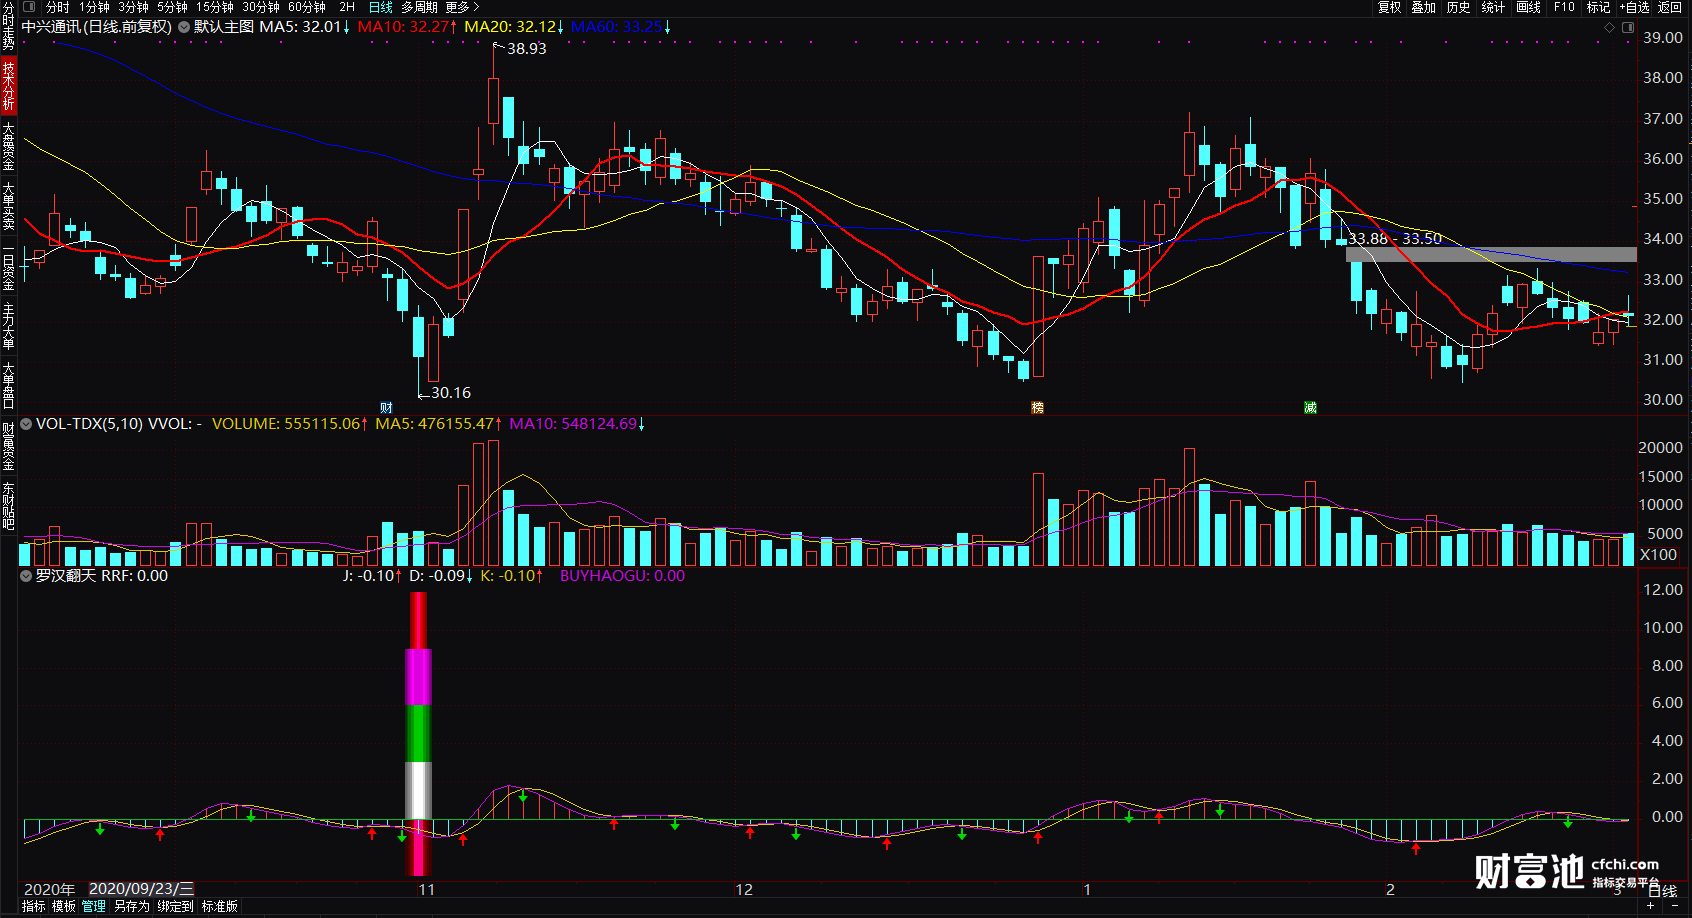The height and width of the screenshot is (918, 1692).
Task: Expand the VOL-TDX indicator dropdown circle
Action: (x=26, y=424)
